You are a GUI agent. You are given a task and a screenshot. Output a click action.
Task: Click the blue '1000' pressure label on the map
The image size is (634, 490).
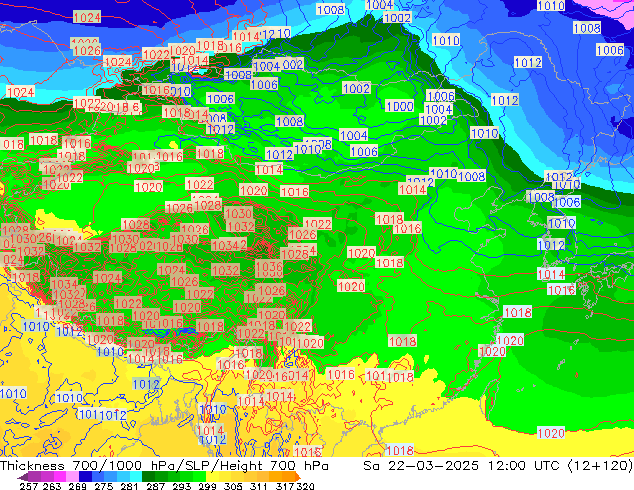coord(400,106)
